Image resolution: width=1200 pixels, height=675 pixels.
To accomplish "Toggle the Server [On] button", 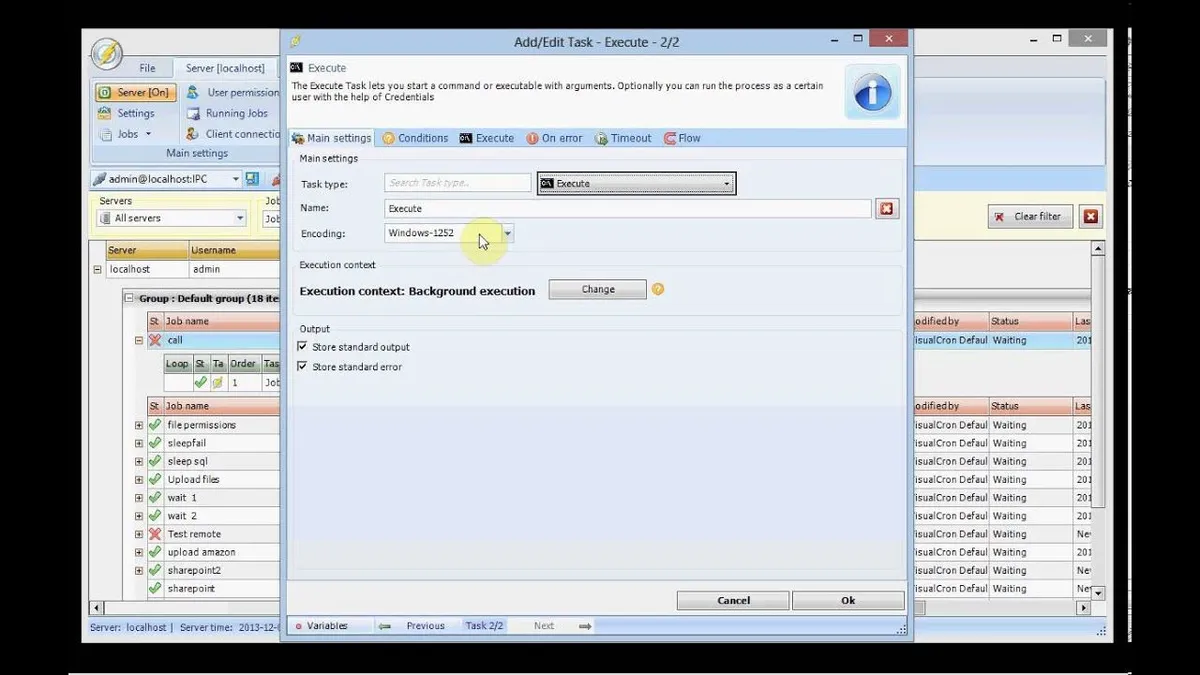I will (135, 92).
